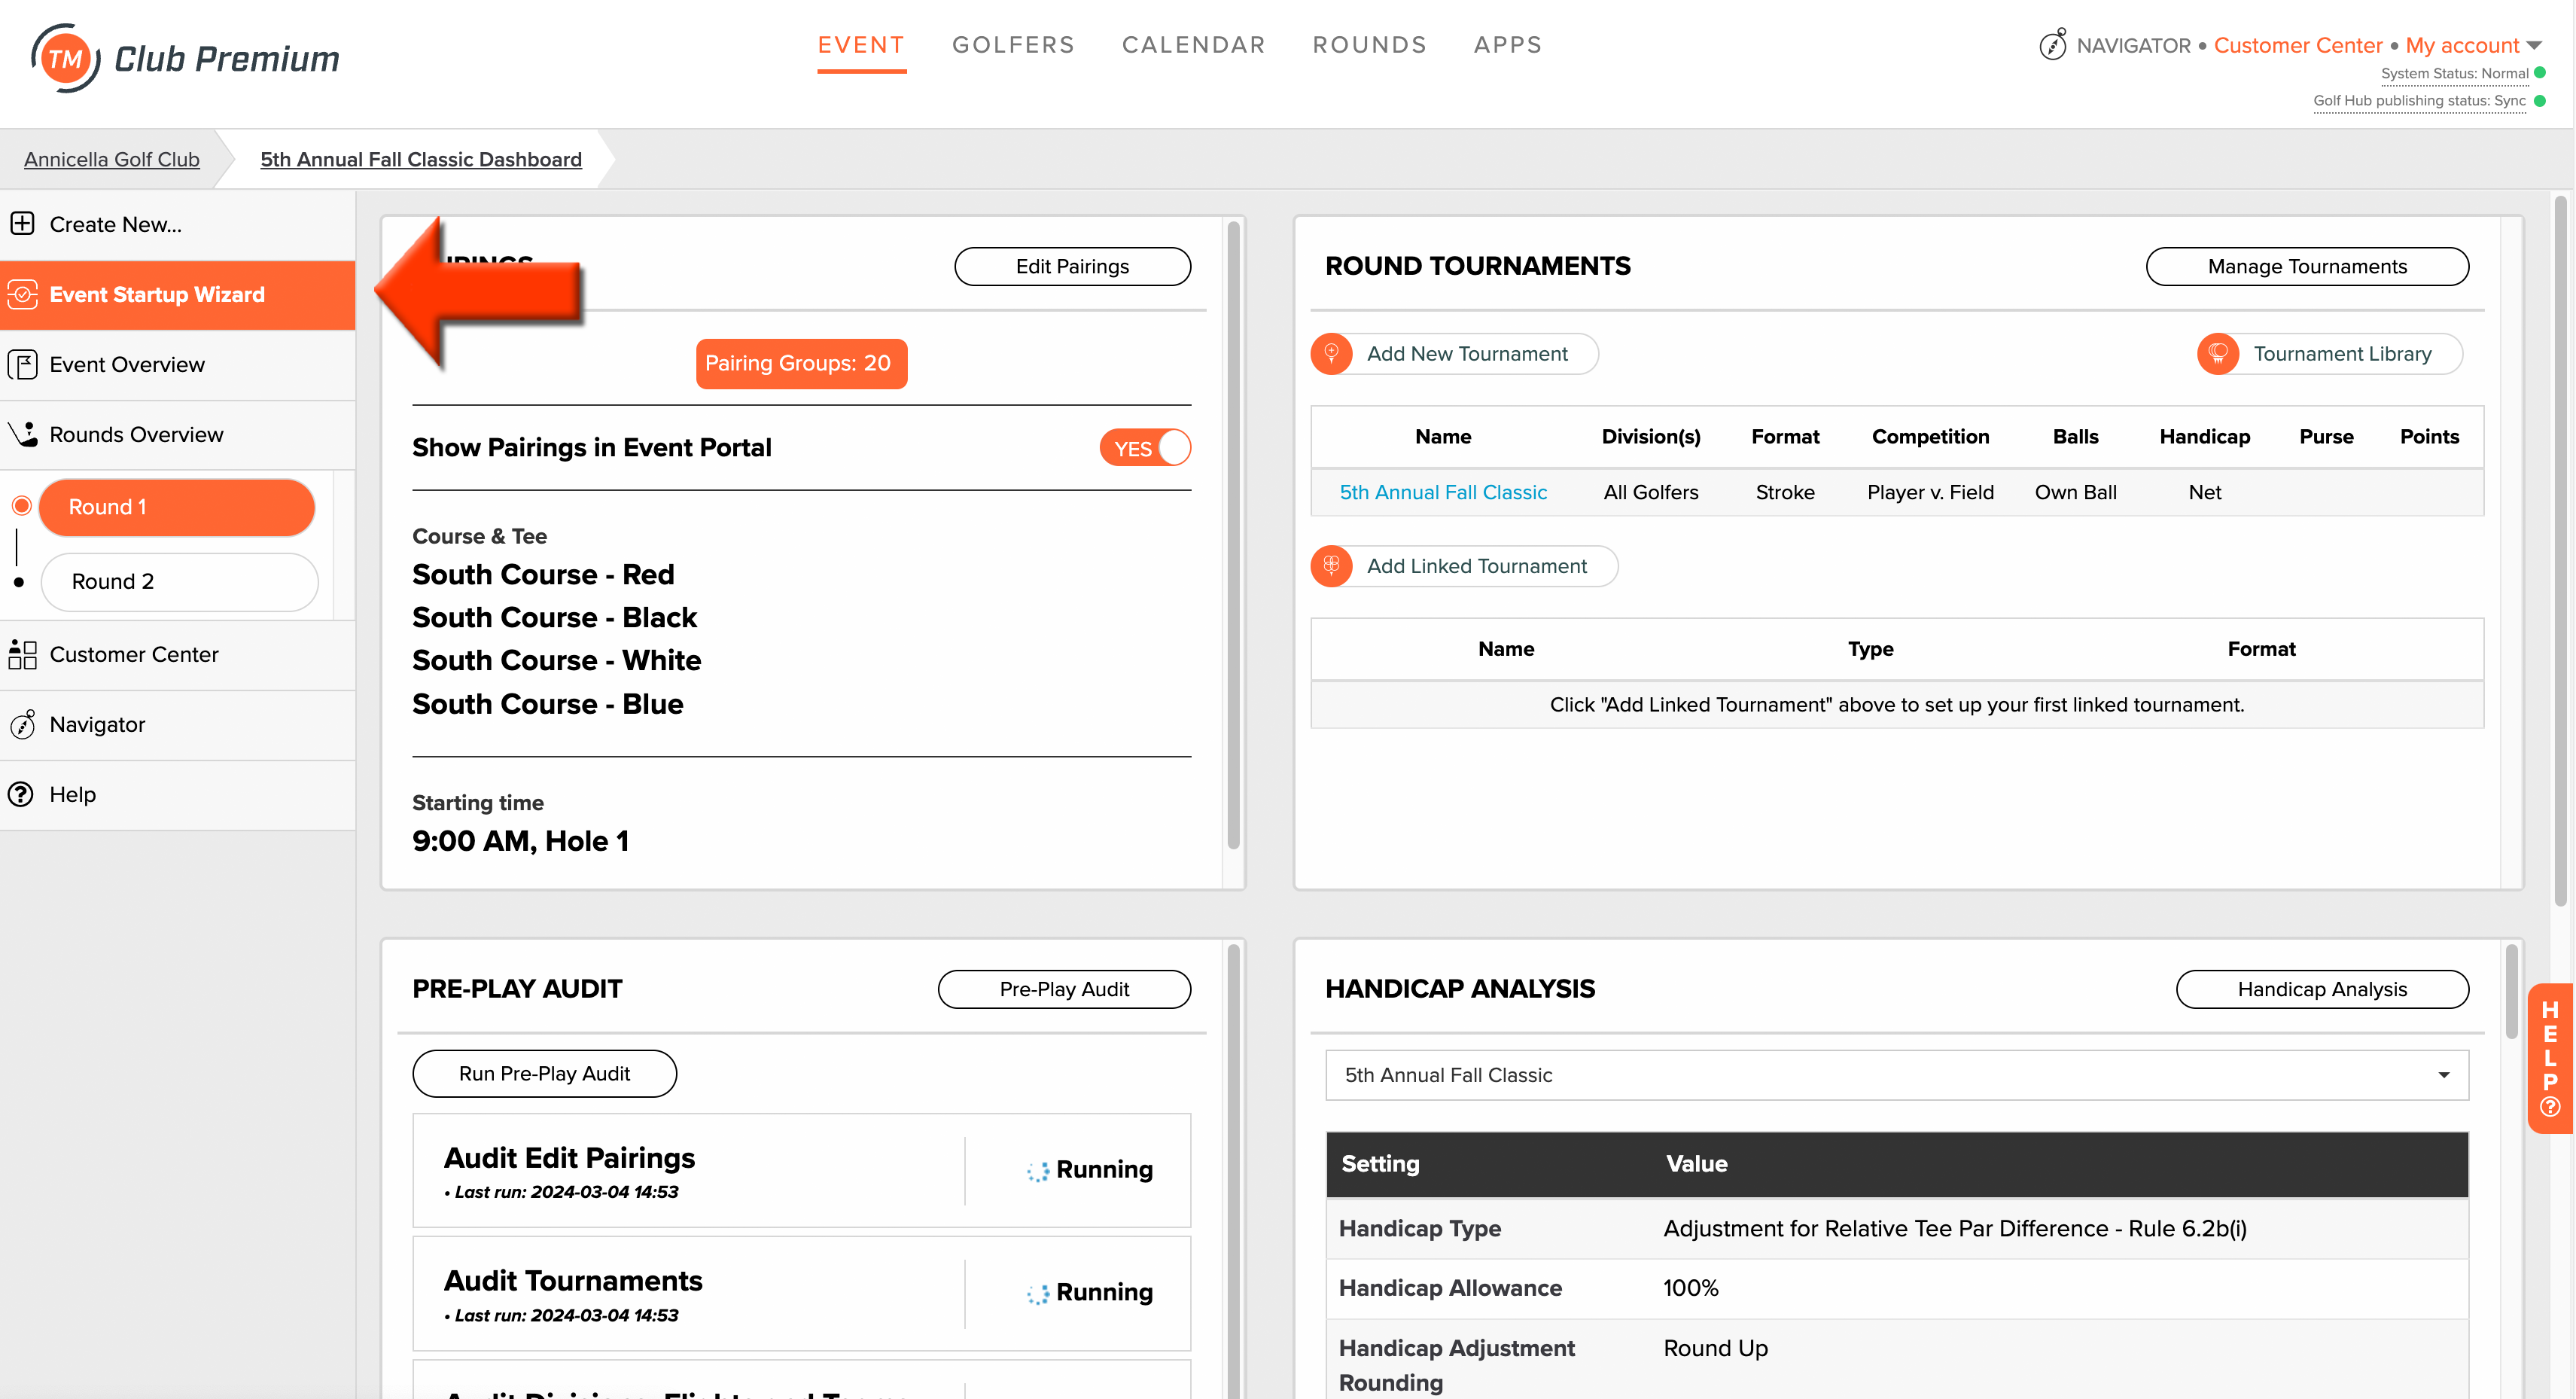Open the Annicella Golf Club breadcrumb link

[x=112, y=159]
